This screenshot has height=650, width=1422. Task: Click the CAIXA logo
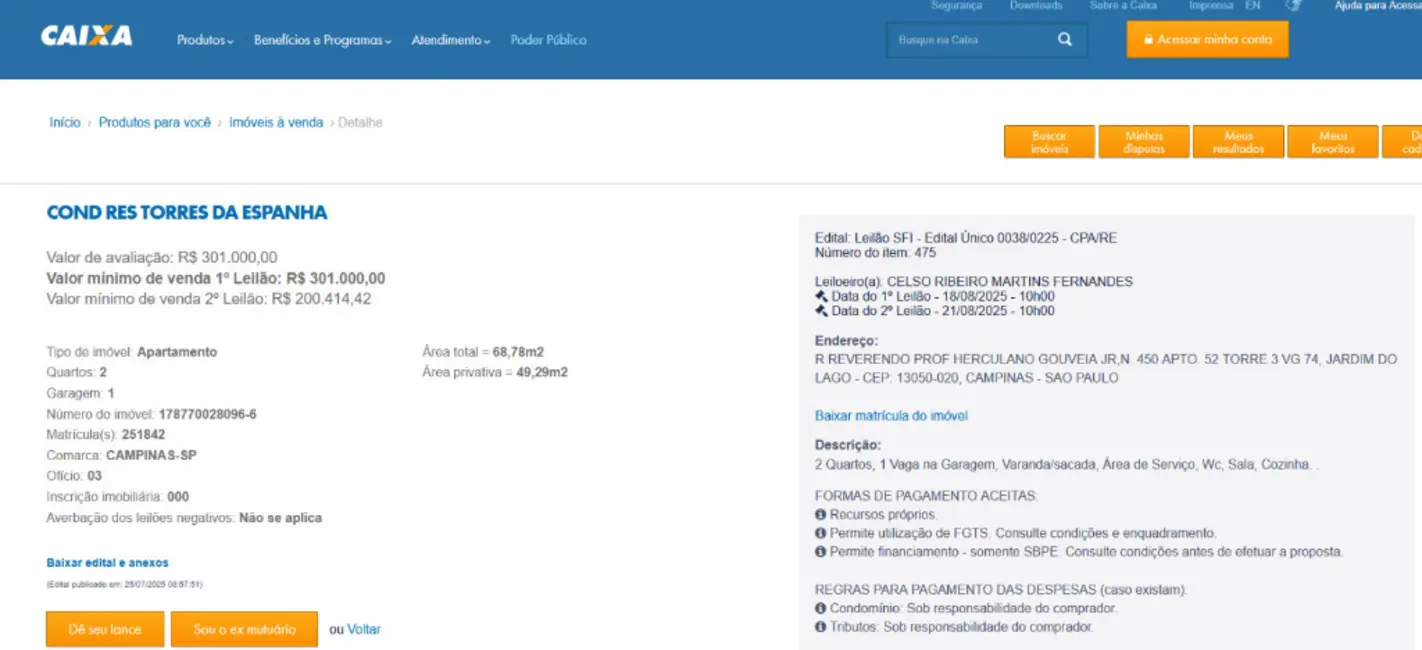(86, 37)
